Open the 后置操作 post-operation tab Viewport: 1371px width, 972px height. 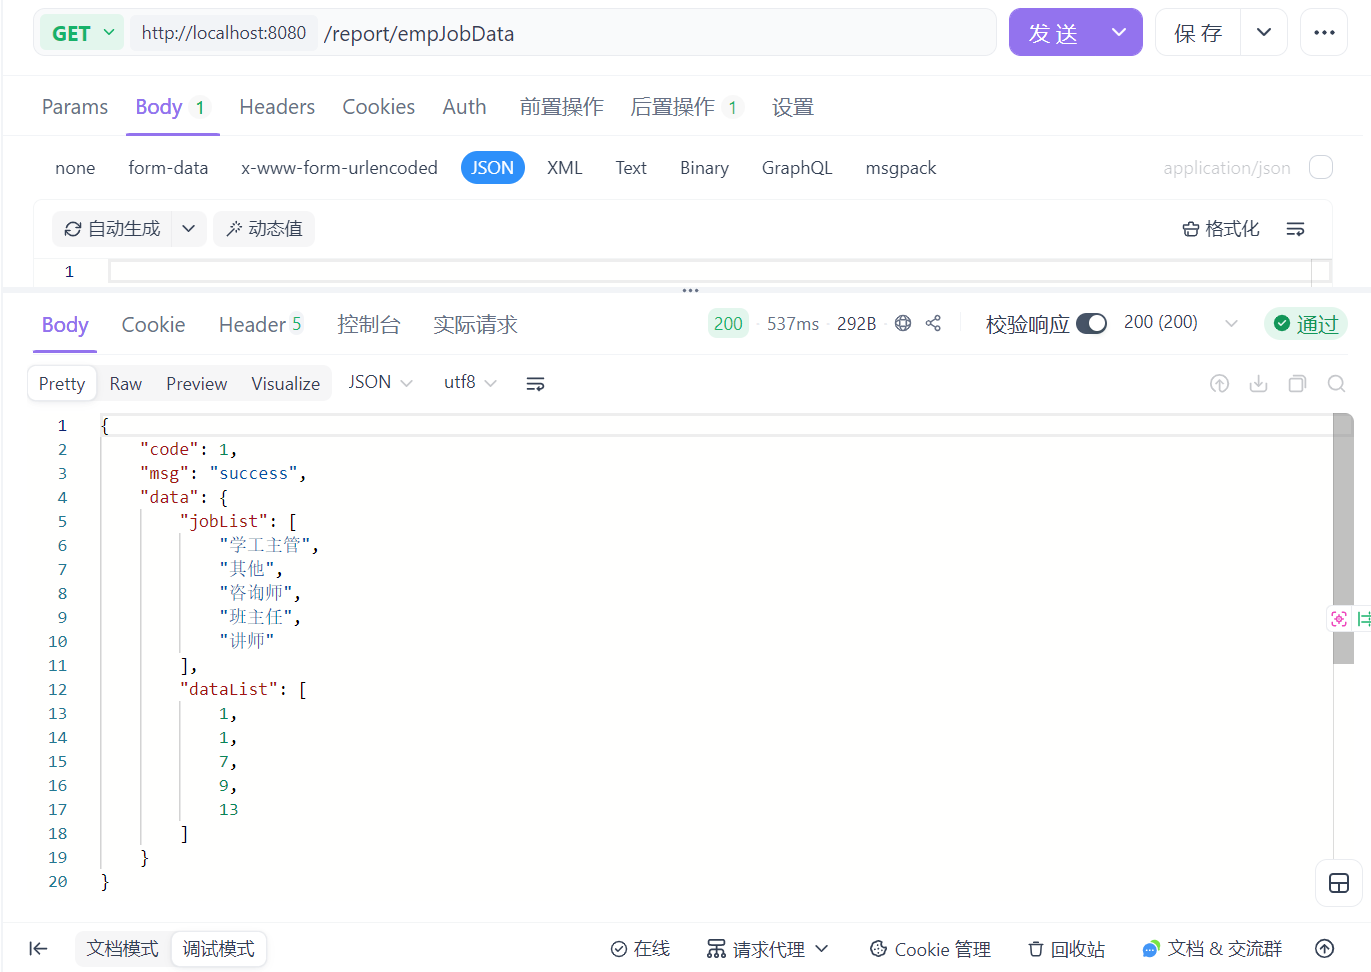point(685,107)
